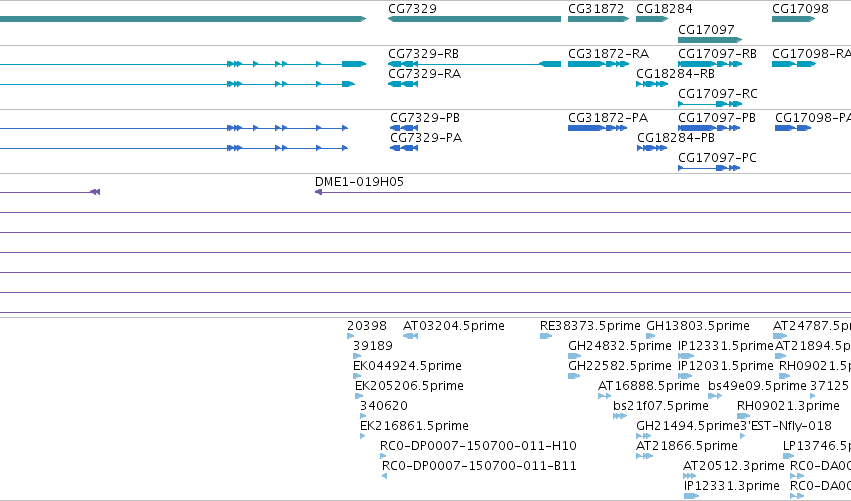Click the RE38373.5prime EST label
The image size is (851, 501).
pyautogui.click(x=590, y=326)
